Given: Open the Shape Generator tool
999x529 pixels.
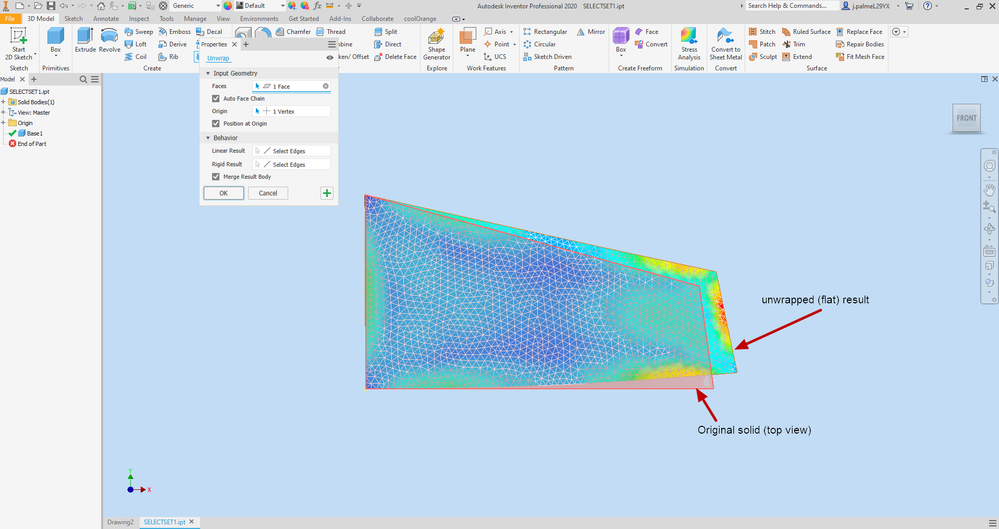Looking at the screenshot, I should pos(436,40).
